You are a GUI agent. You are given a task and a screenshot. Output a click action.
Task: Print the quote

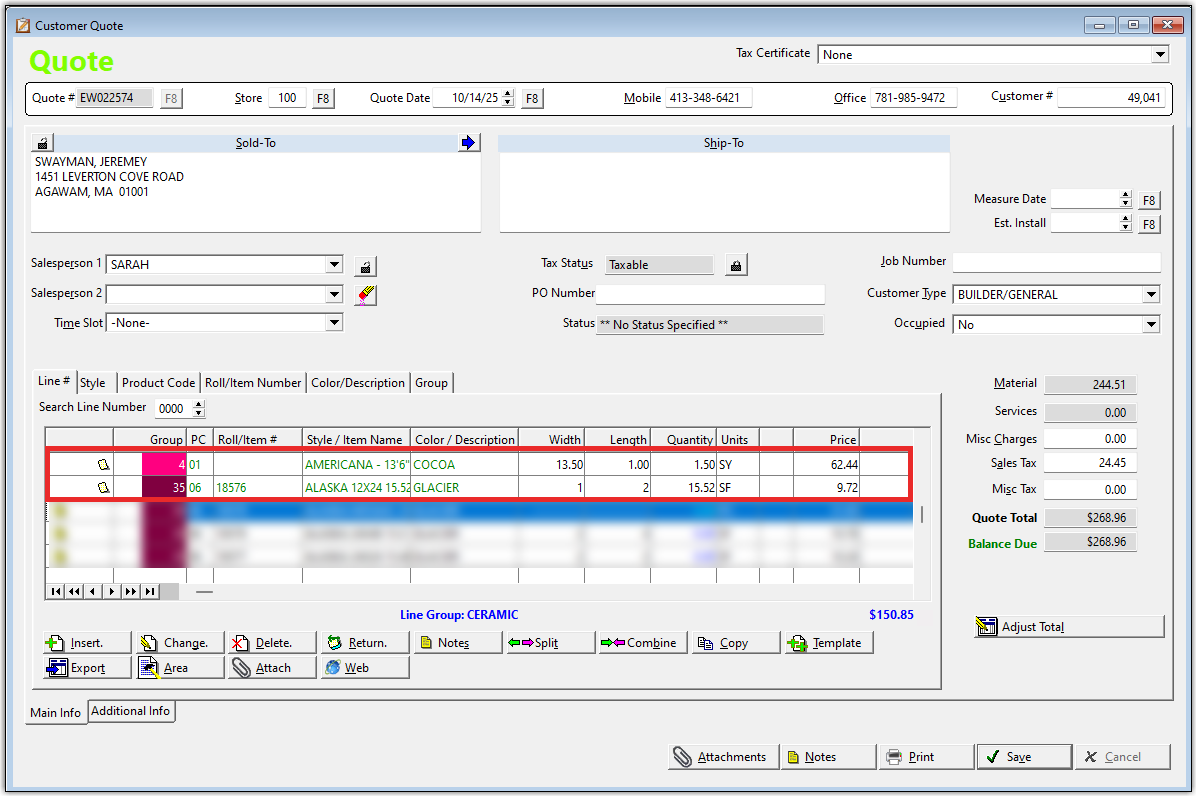pos(926,757)
